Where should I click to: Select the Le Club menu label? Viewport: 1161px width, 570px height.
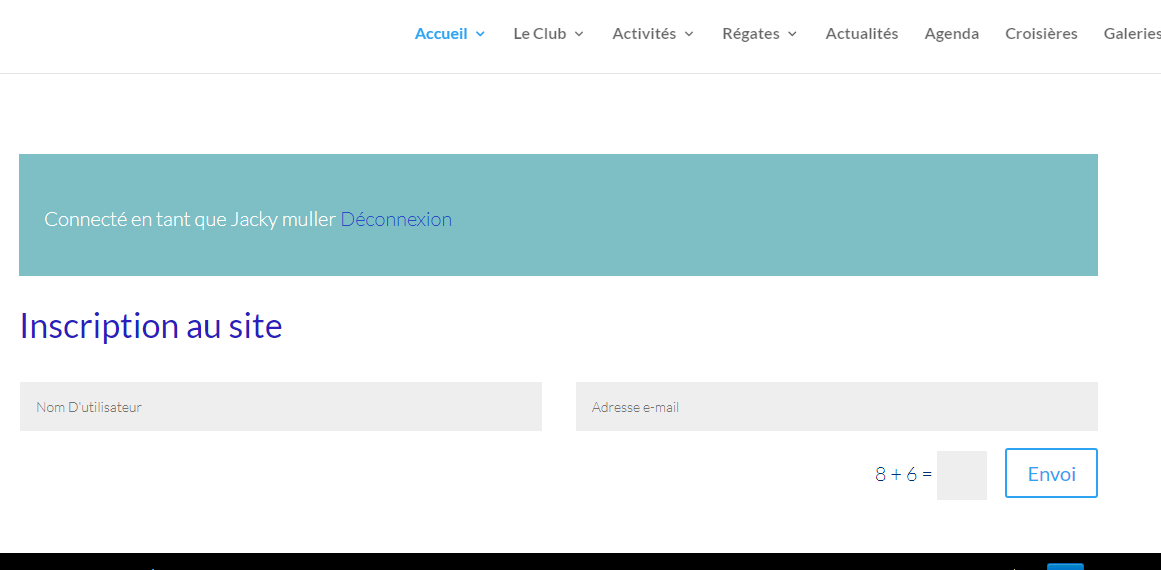pyautogui.click(x=539, y=33)
